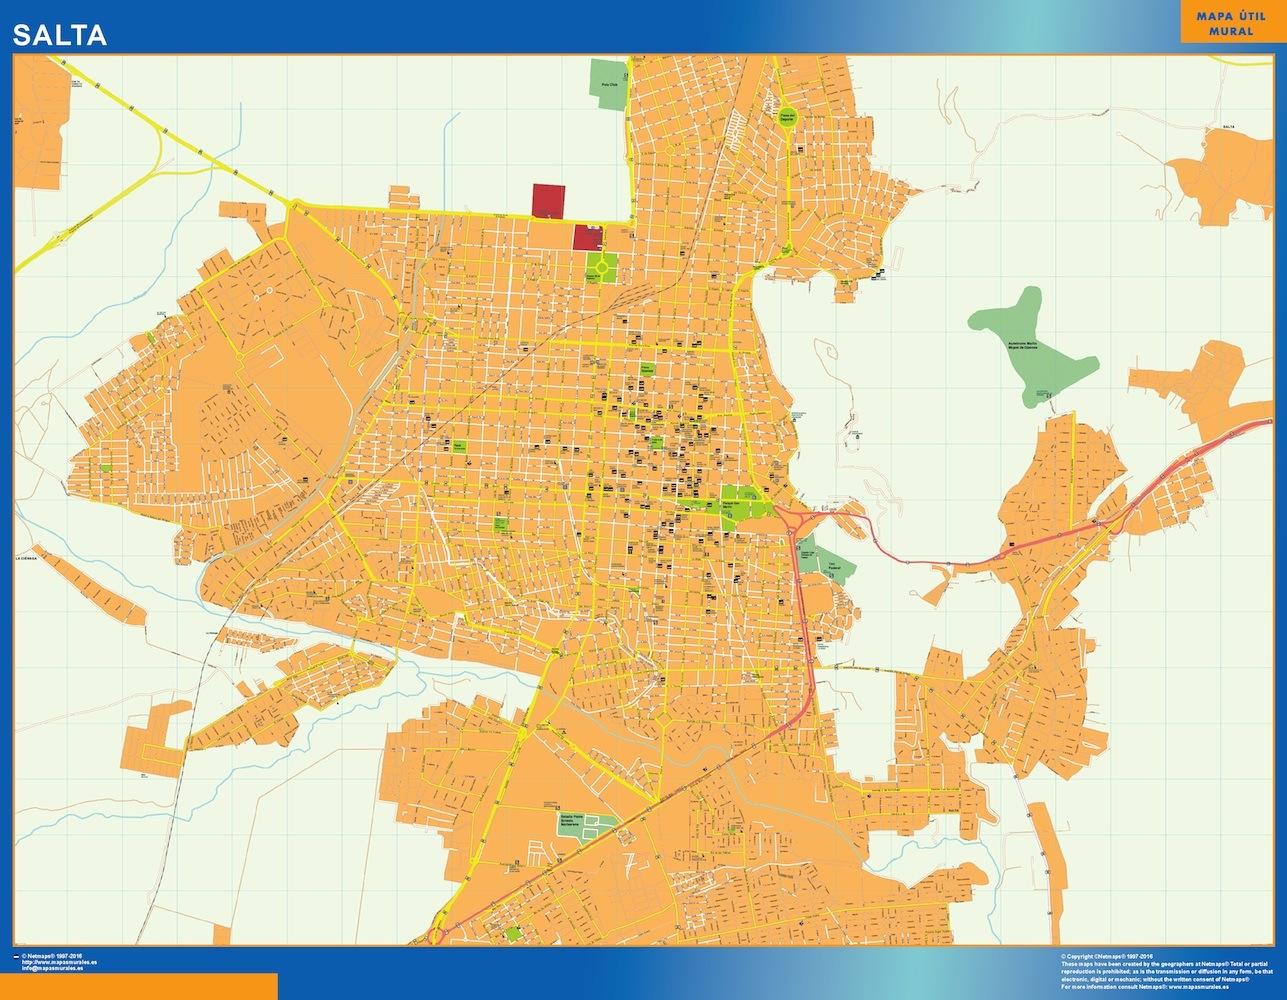1287x1000 pixels.
Task: Click the MAPA ÚTIL MURAL orange badge
Action: (x=1230, y=22)
